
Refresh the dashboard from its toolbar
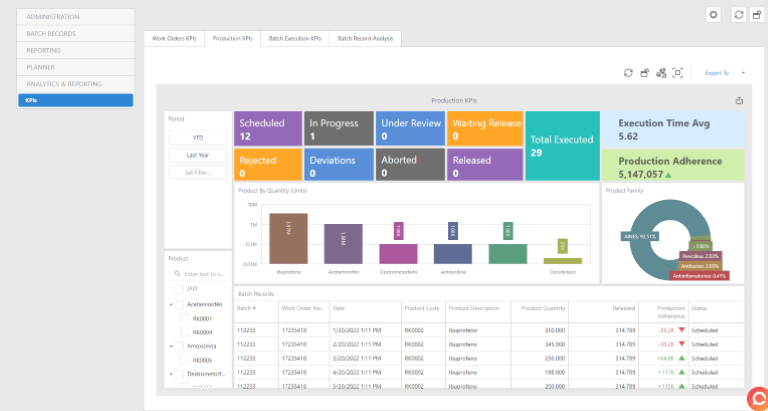tap(628, 73)
